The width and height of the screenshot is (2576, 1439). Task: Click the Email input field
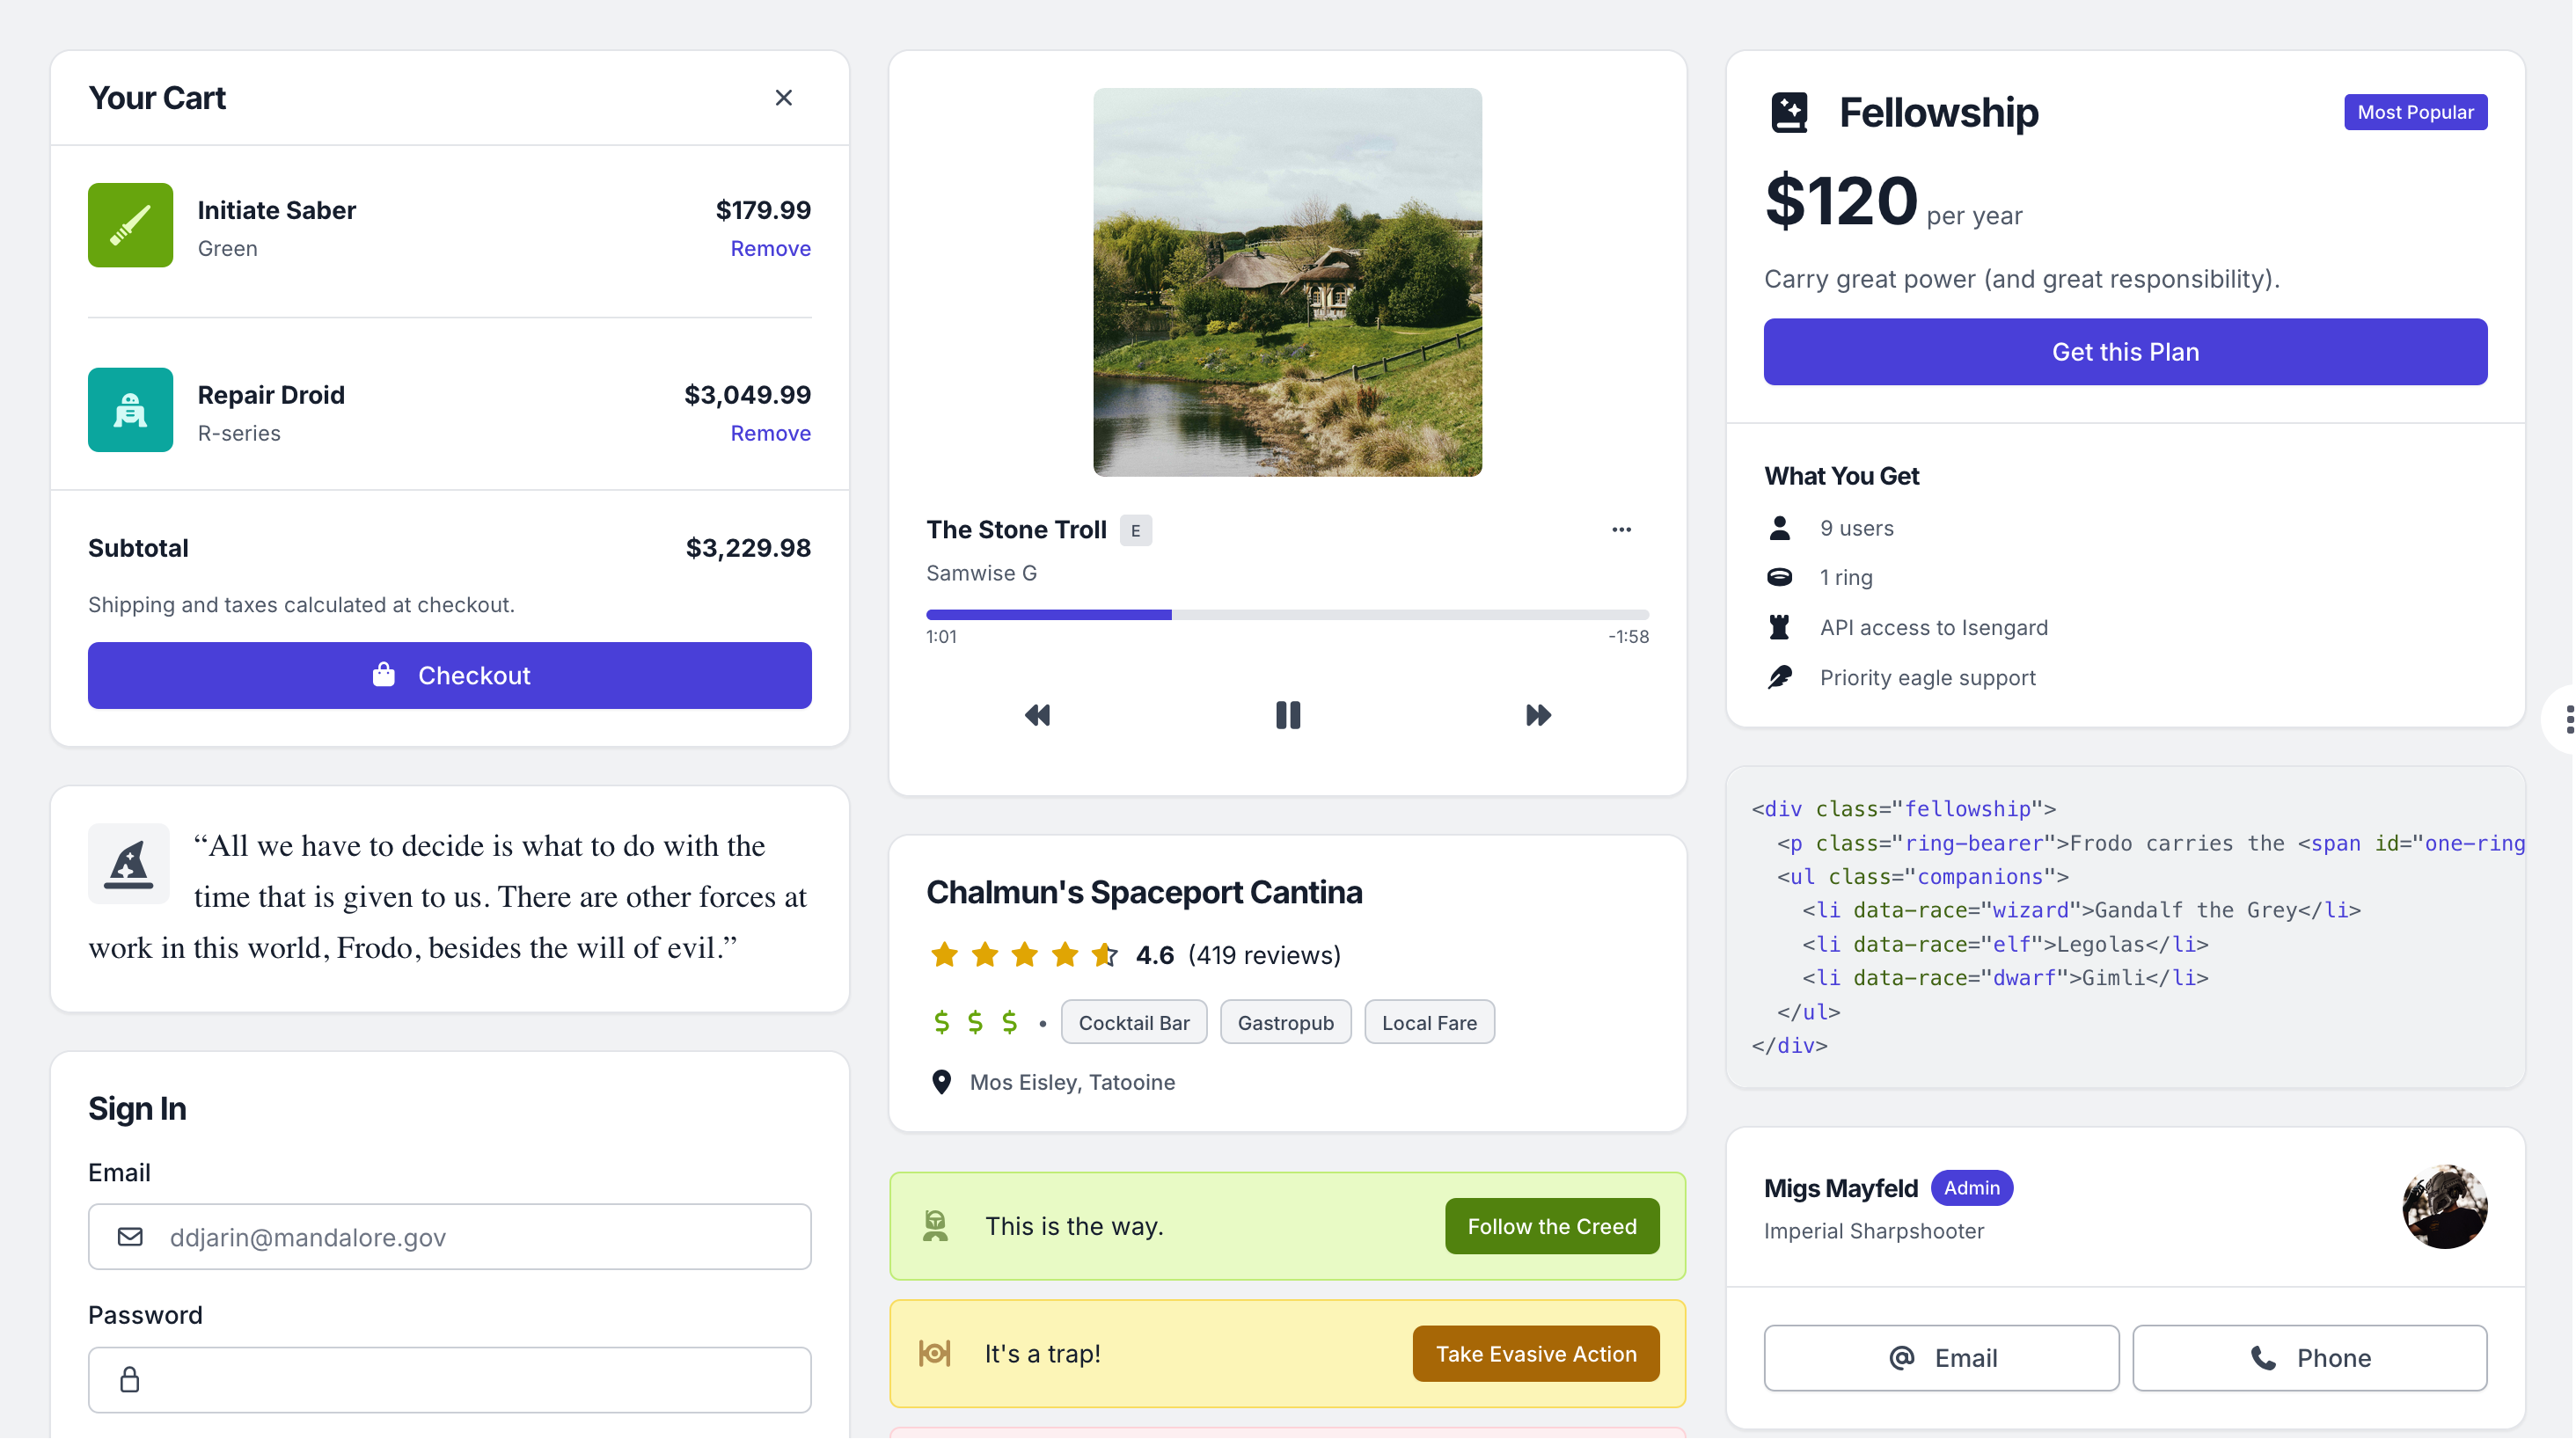(x=449, y=1238)
